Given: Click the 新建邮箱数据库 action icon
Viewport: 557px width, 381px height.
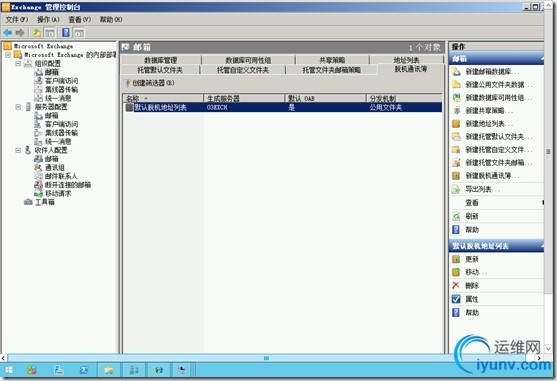Looking at the screenshot, I should tap(456, 72).
